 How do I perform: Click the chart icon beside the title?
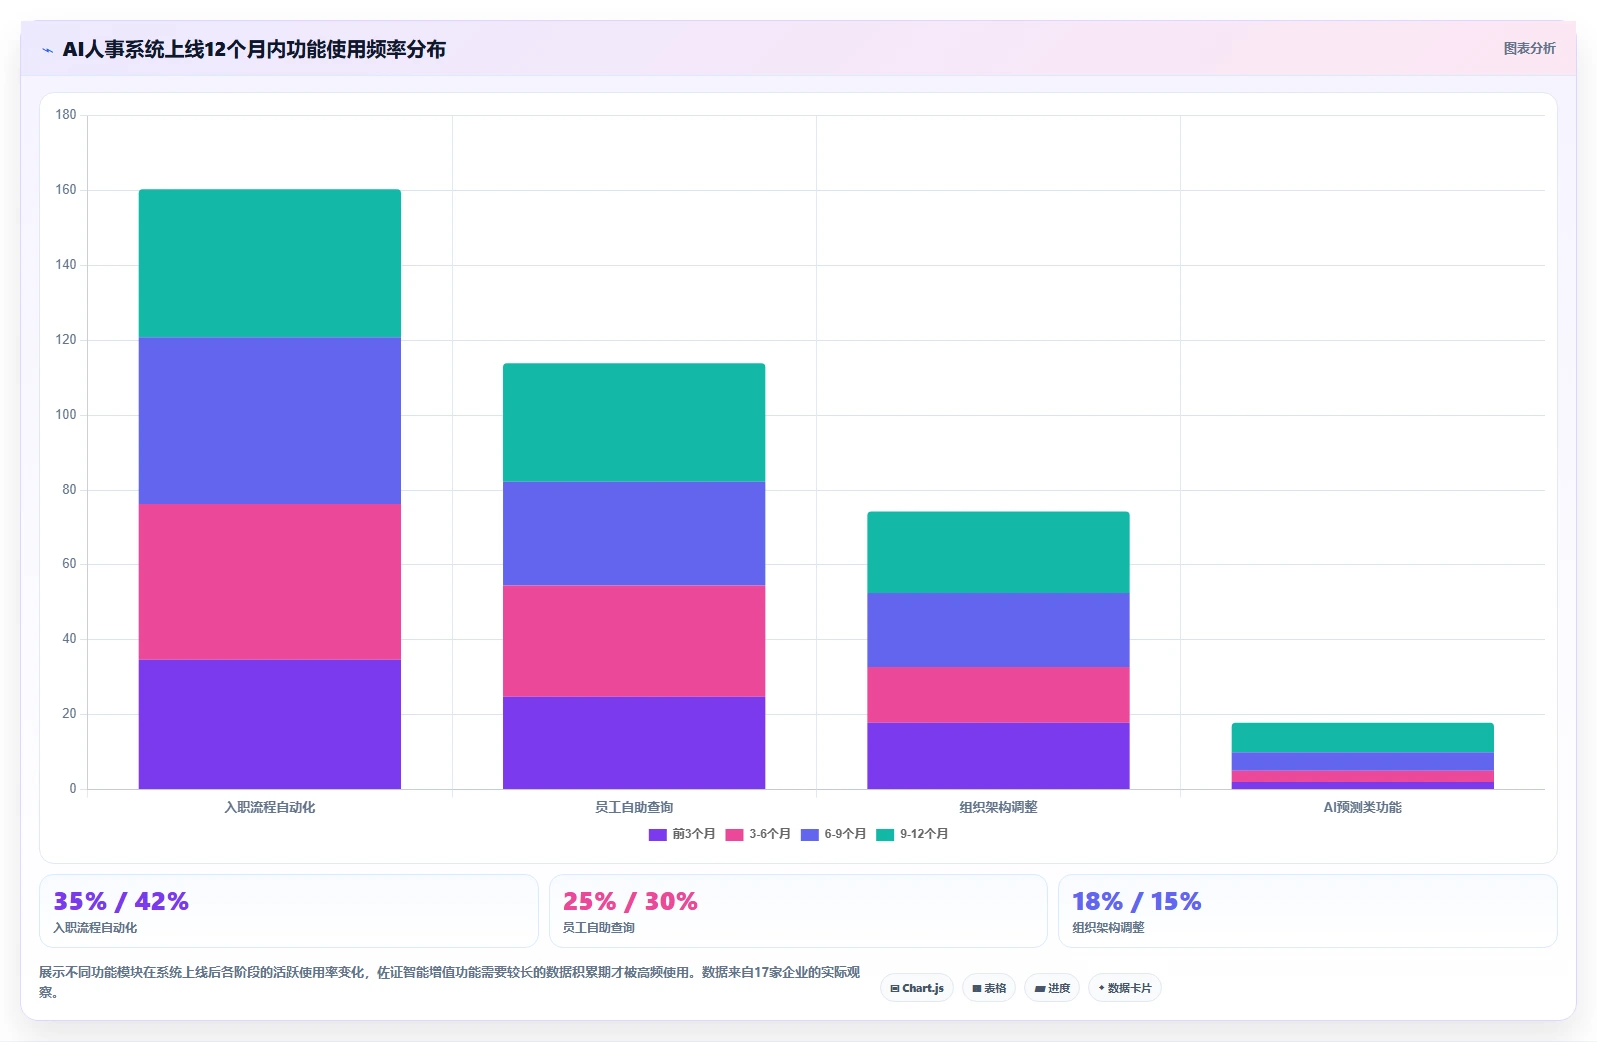[x=47, y=50]
